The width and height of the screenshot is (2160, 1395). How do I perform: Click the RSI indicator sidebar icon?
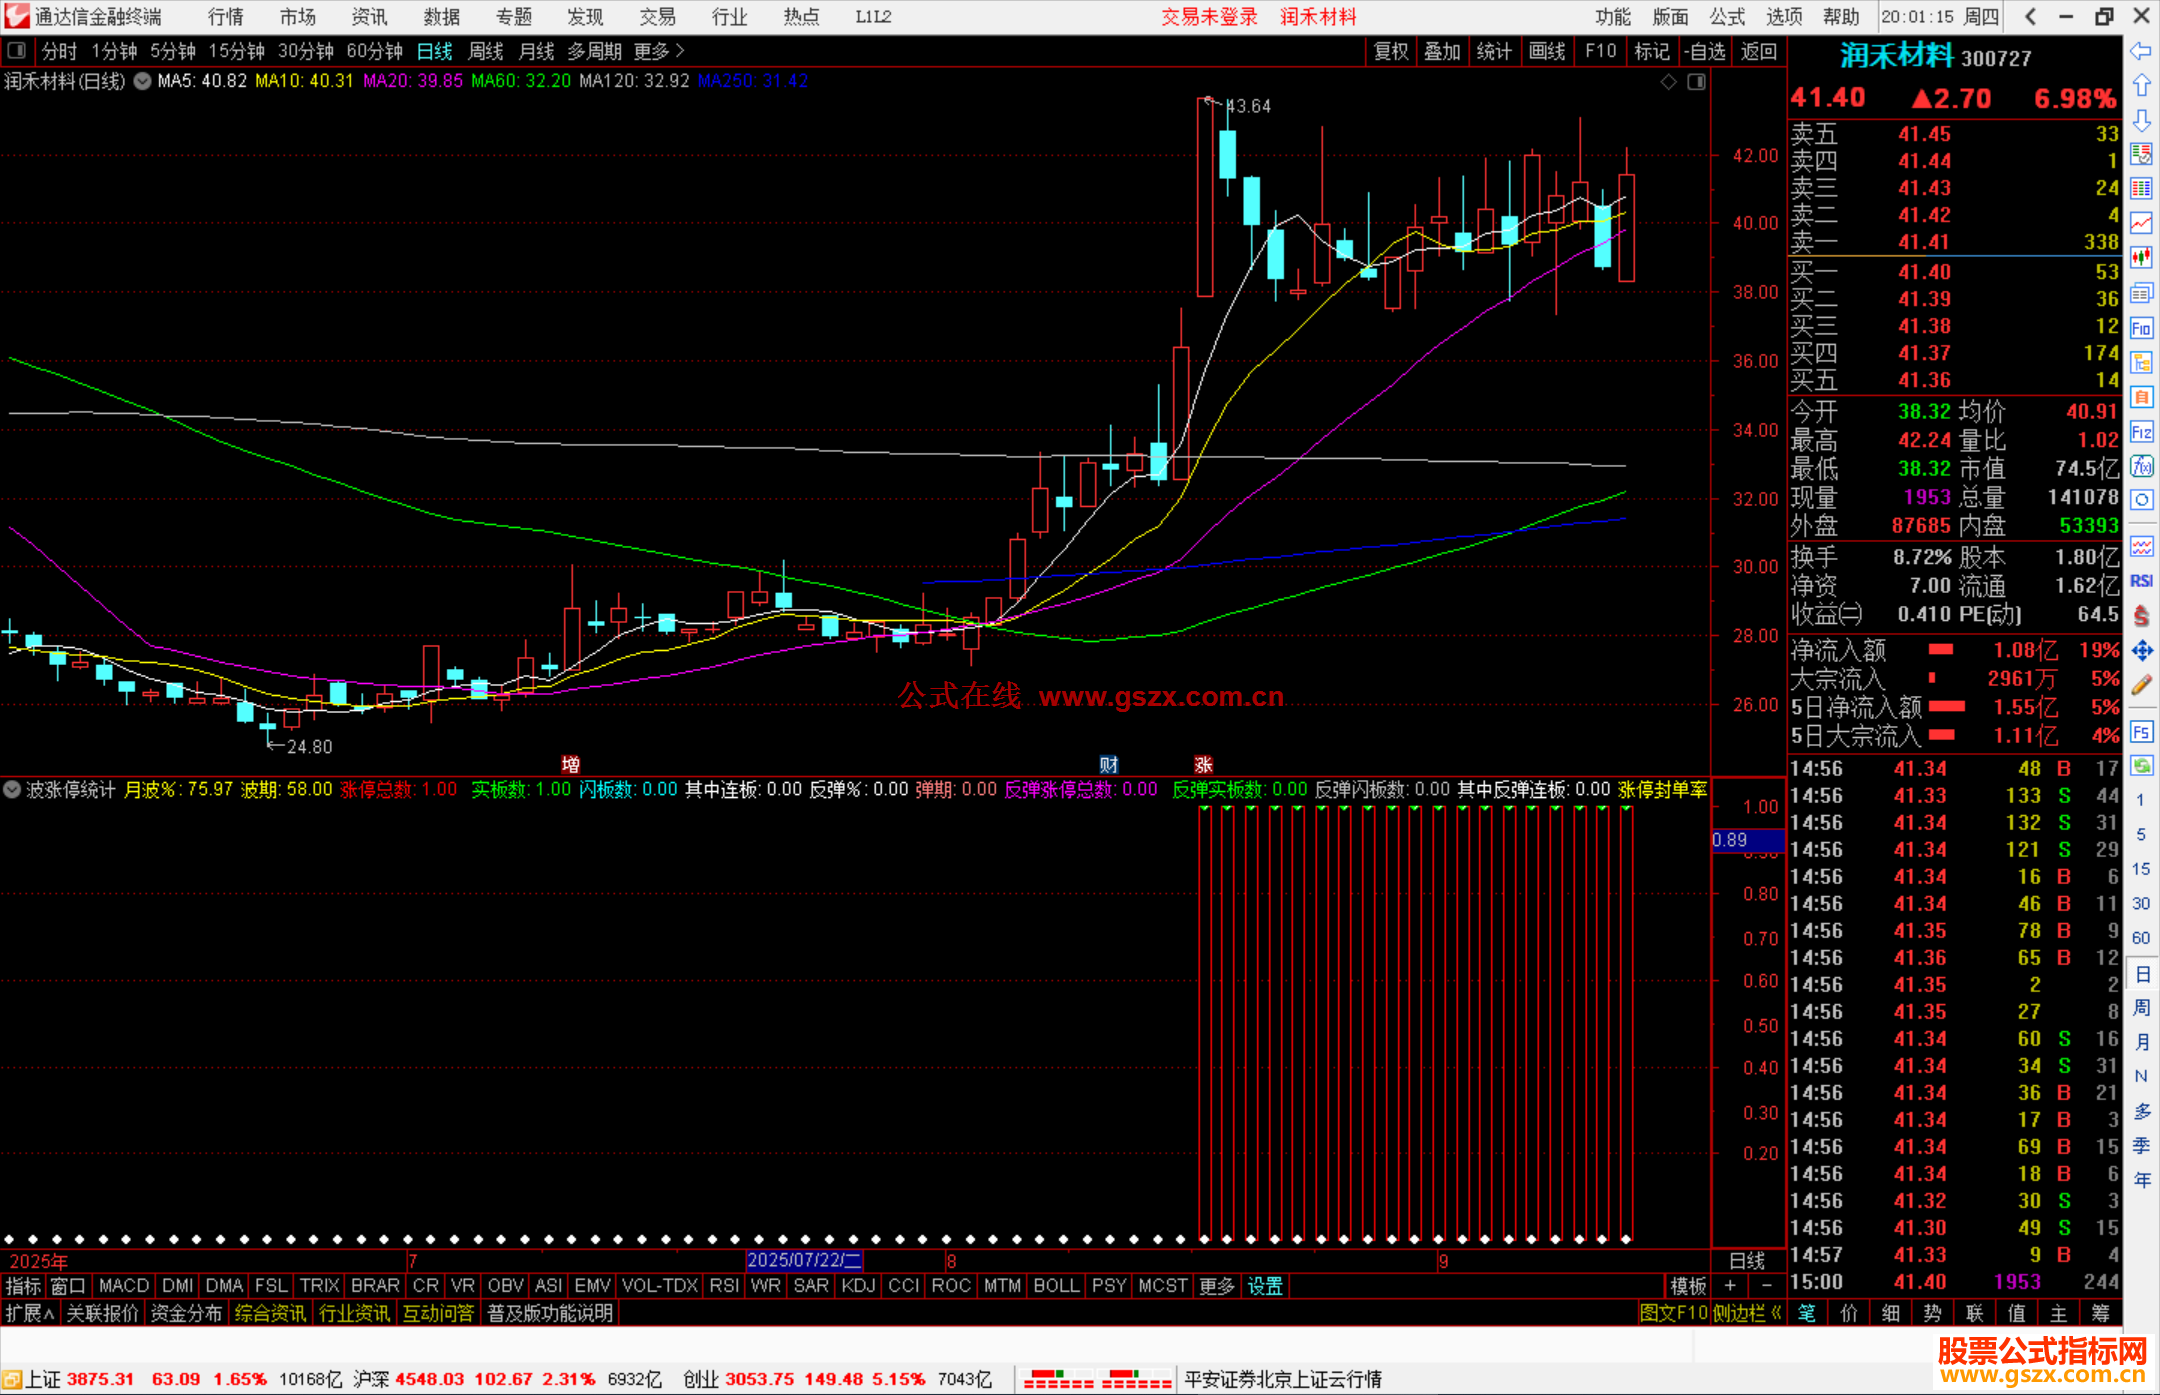(x=2141, y=581)
